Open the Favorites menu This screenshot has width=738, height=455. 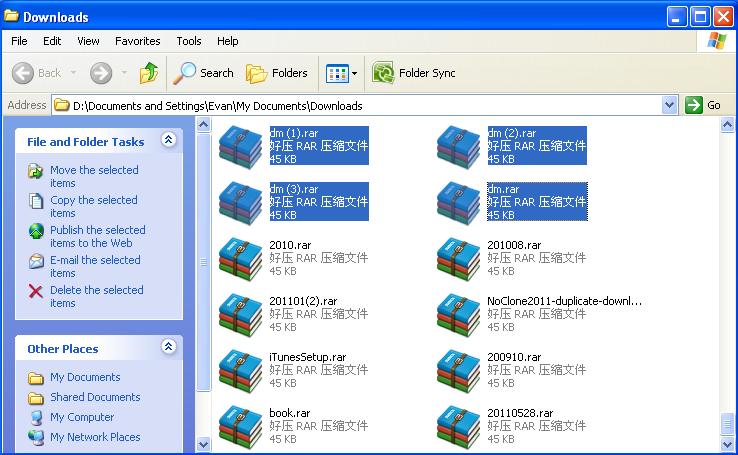[x=137, y=41]
